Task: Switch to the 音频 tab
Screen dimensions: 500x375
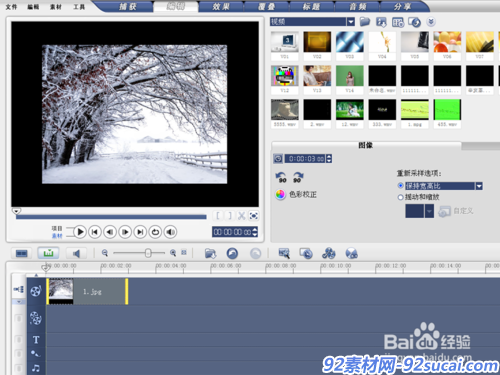Action: (358, 7)
